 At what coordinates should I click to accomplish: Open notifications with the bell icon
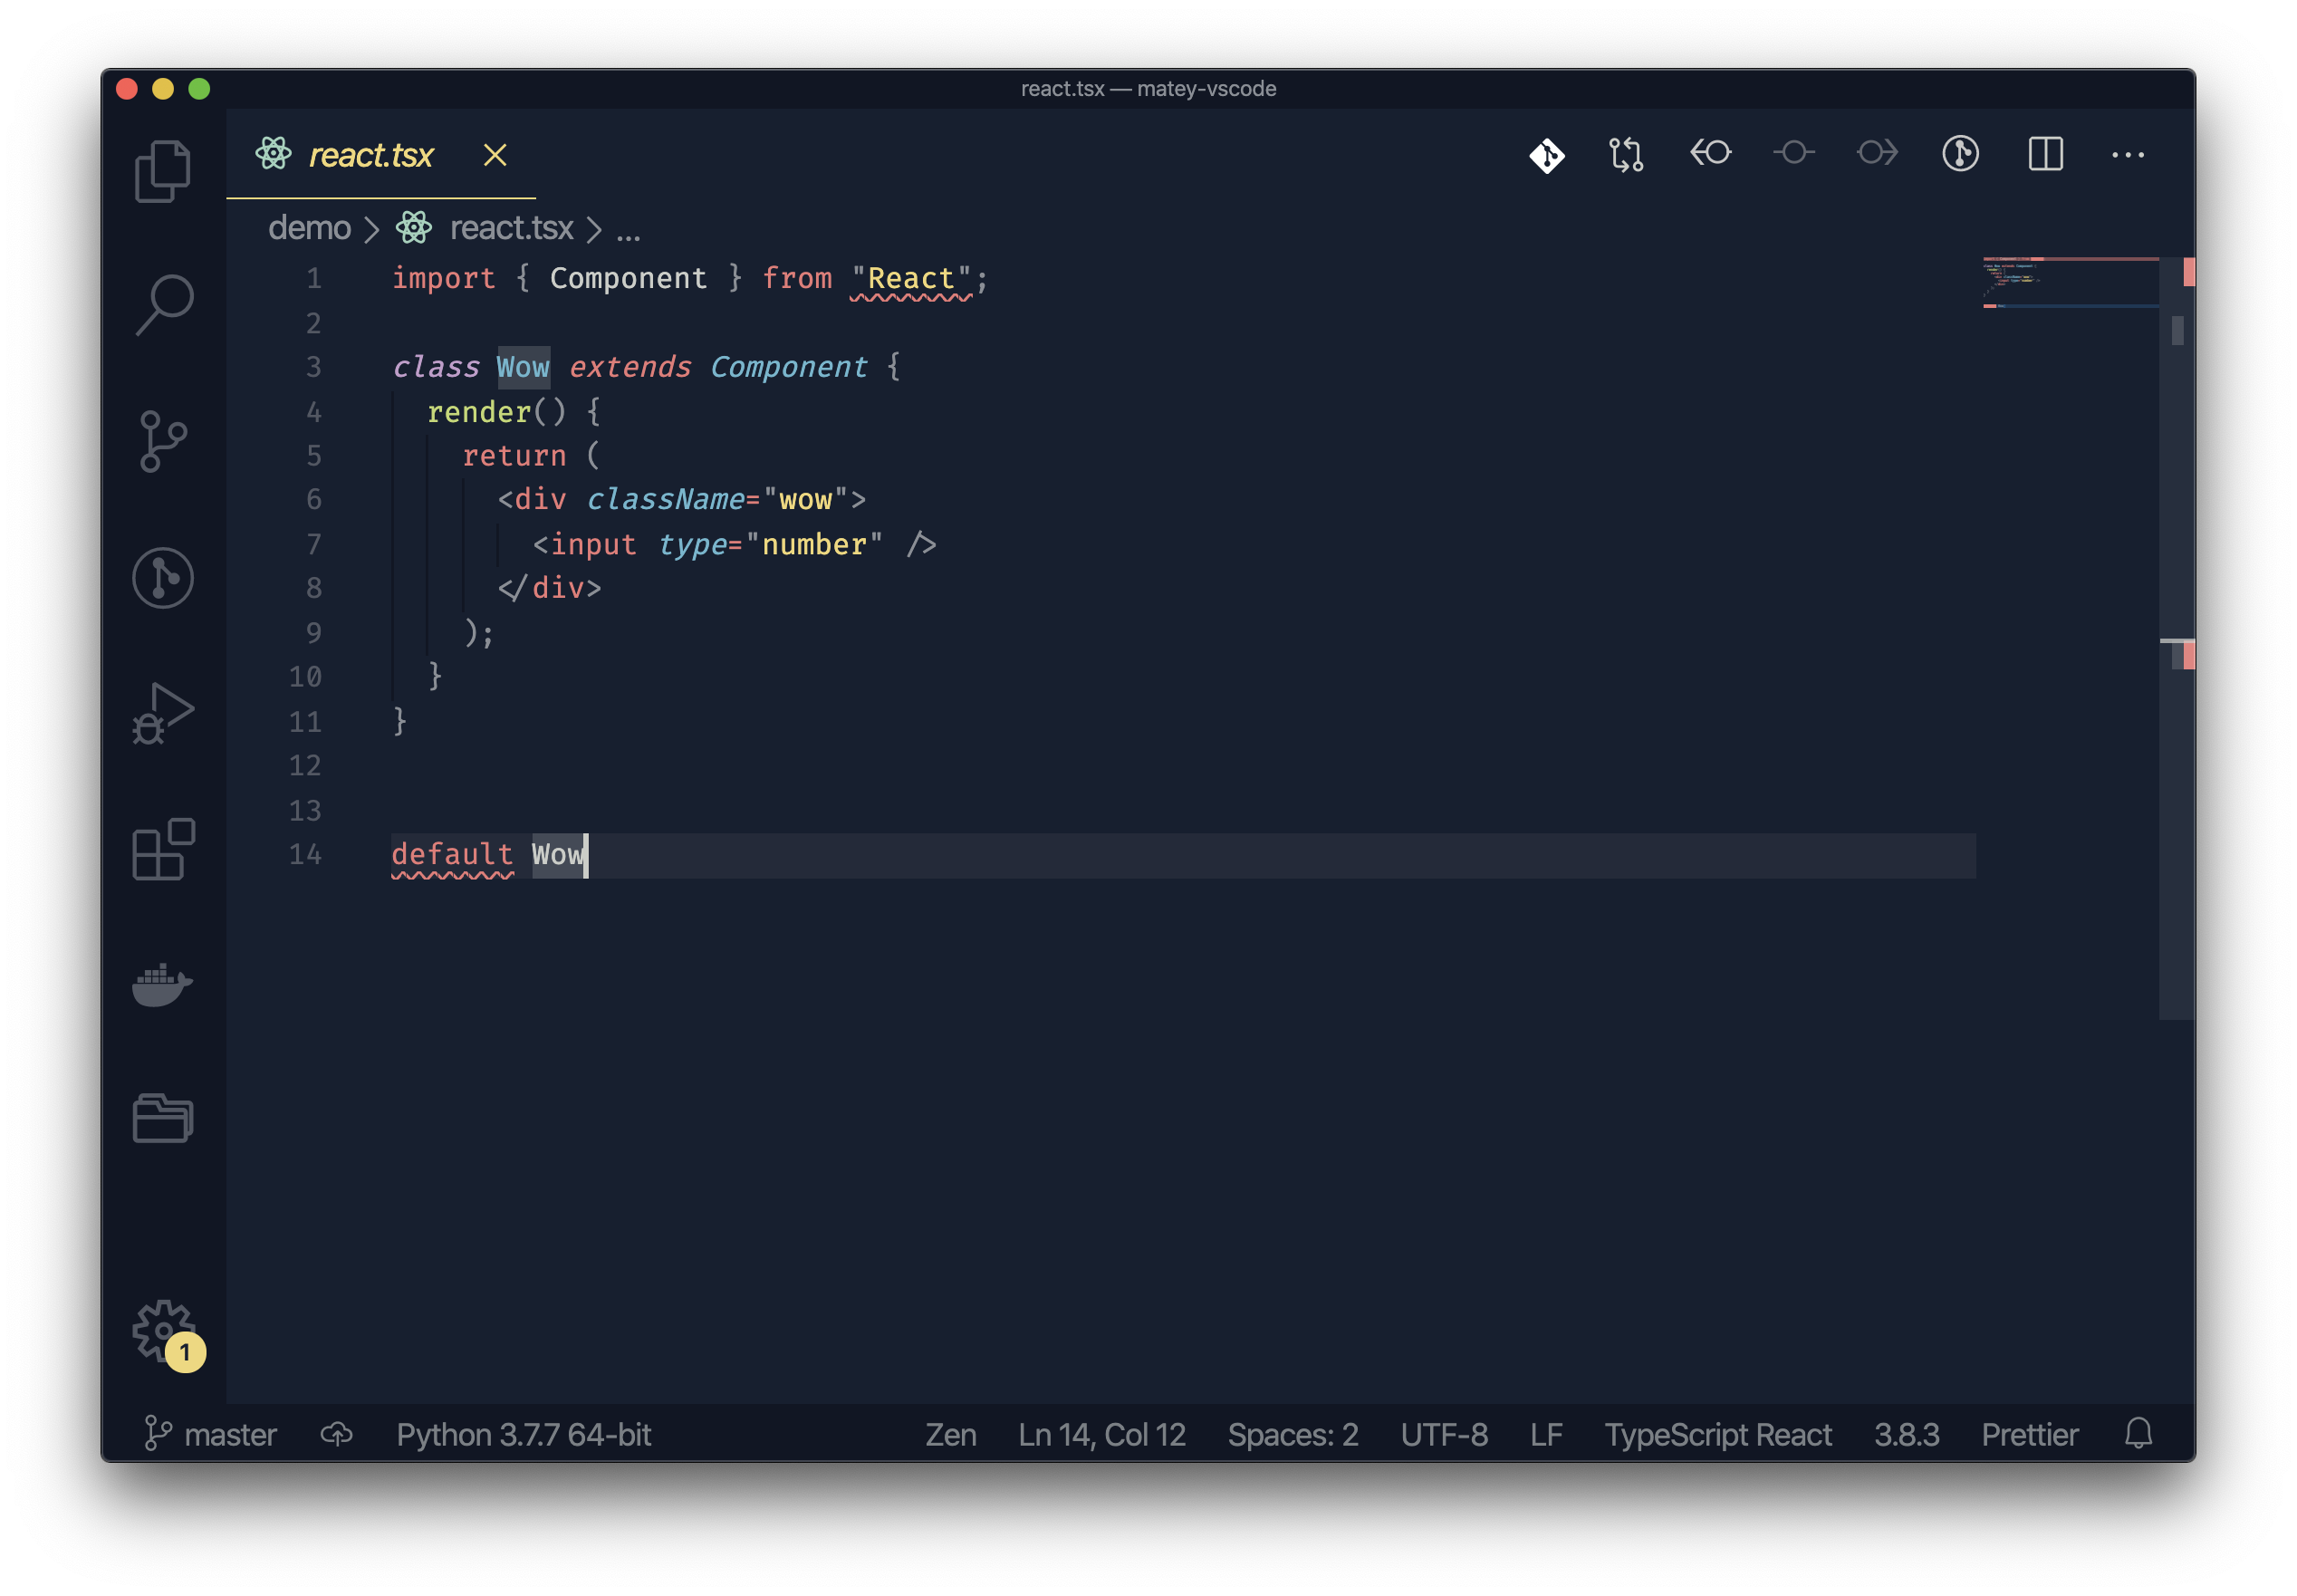2138,1433
